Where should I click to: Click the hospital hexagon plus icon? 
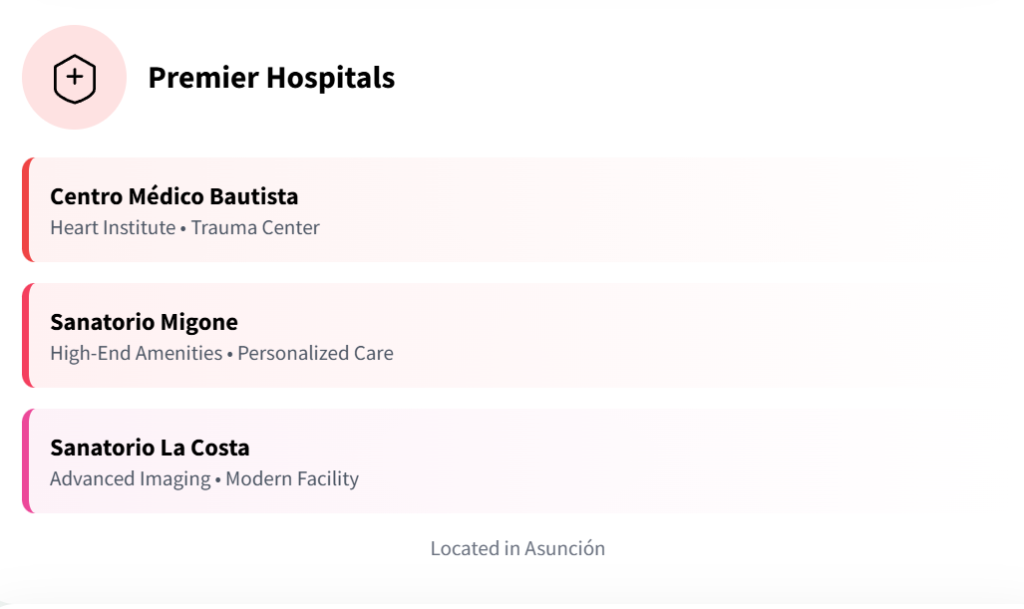74,78
